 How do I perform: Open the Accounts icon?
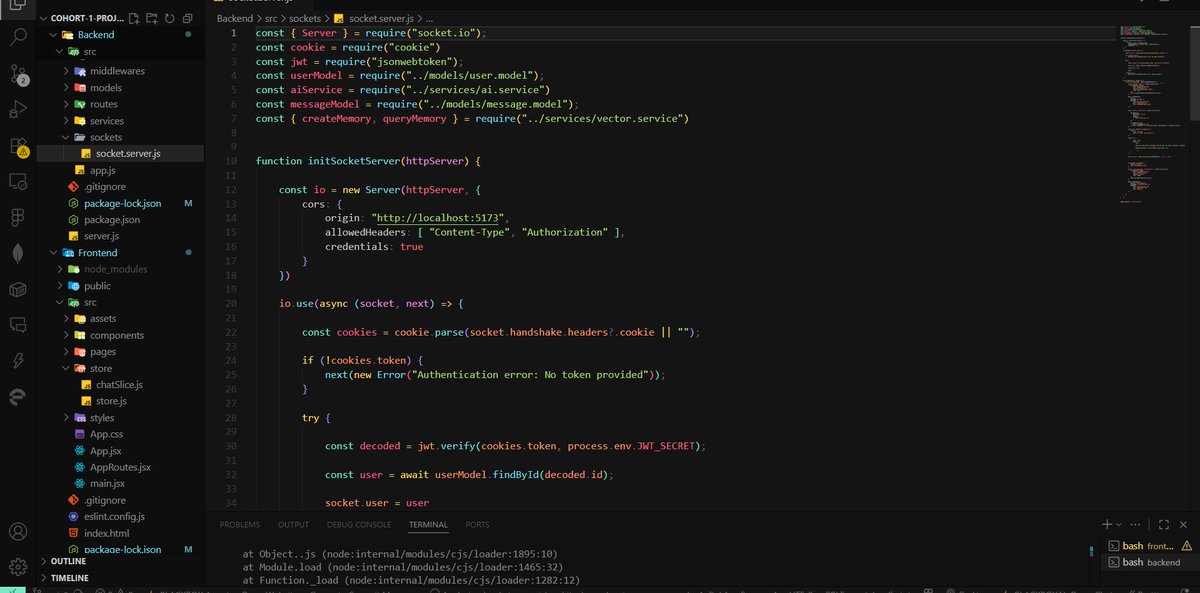tap(18, 531)
